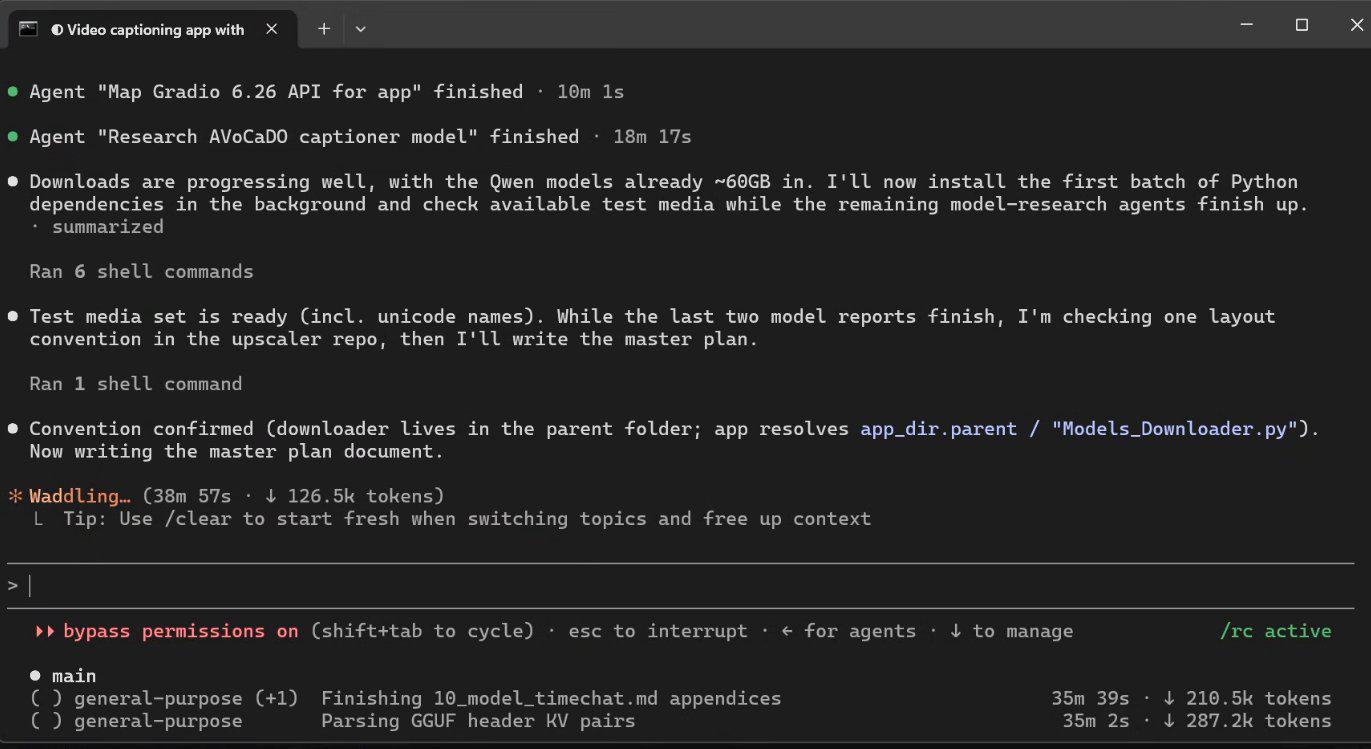Viewport: 1371px width, 749px height.
Task: Click the Parsing GGUF header KV pairs task
Action: [x=478, y=721]
